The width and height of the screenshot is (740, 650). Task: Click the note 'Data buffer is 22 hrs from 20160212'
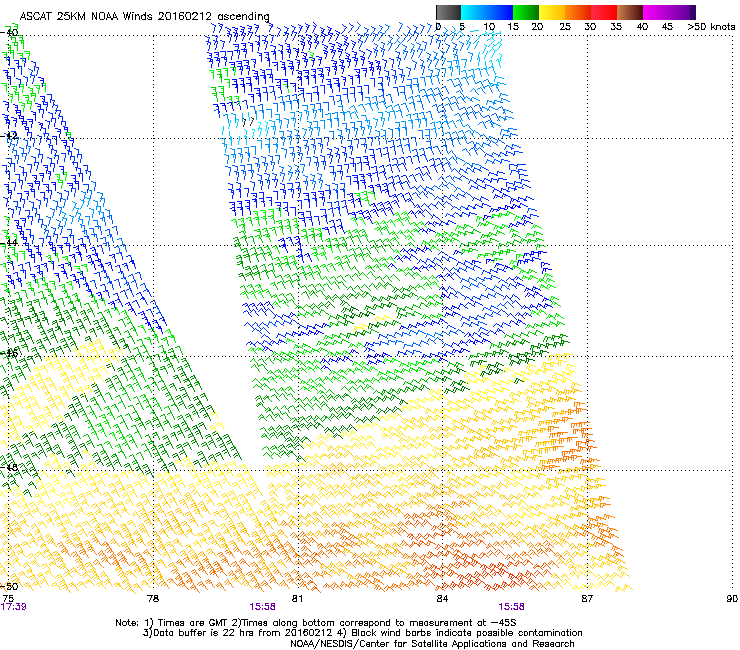coord(241,633)
